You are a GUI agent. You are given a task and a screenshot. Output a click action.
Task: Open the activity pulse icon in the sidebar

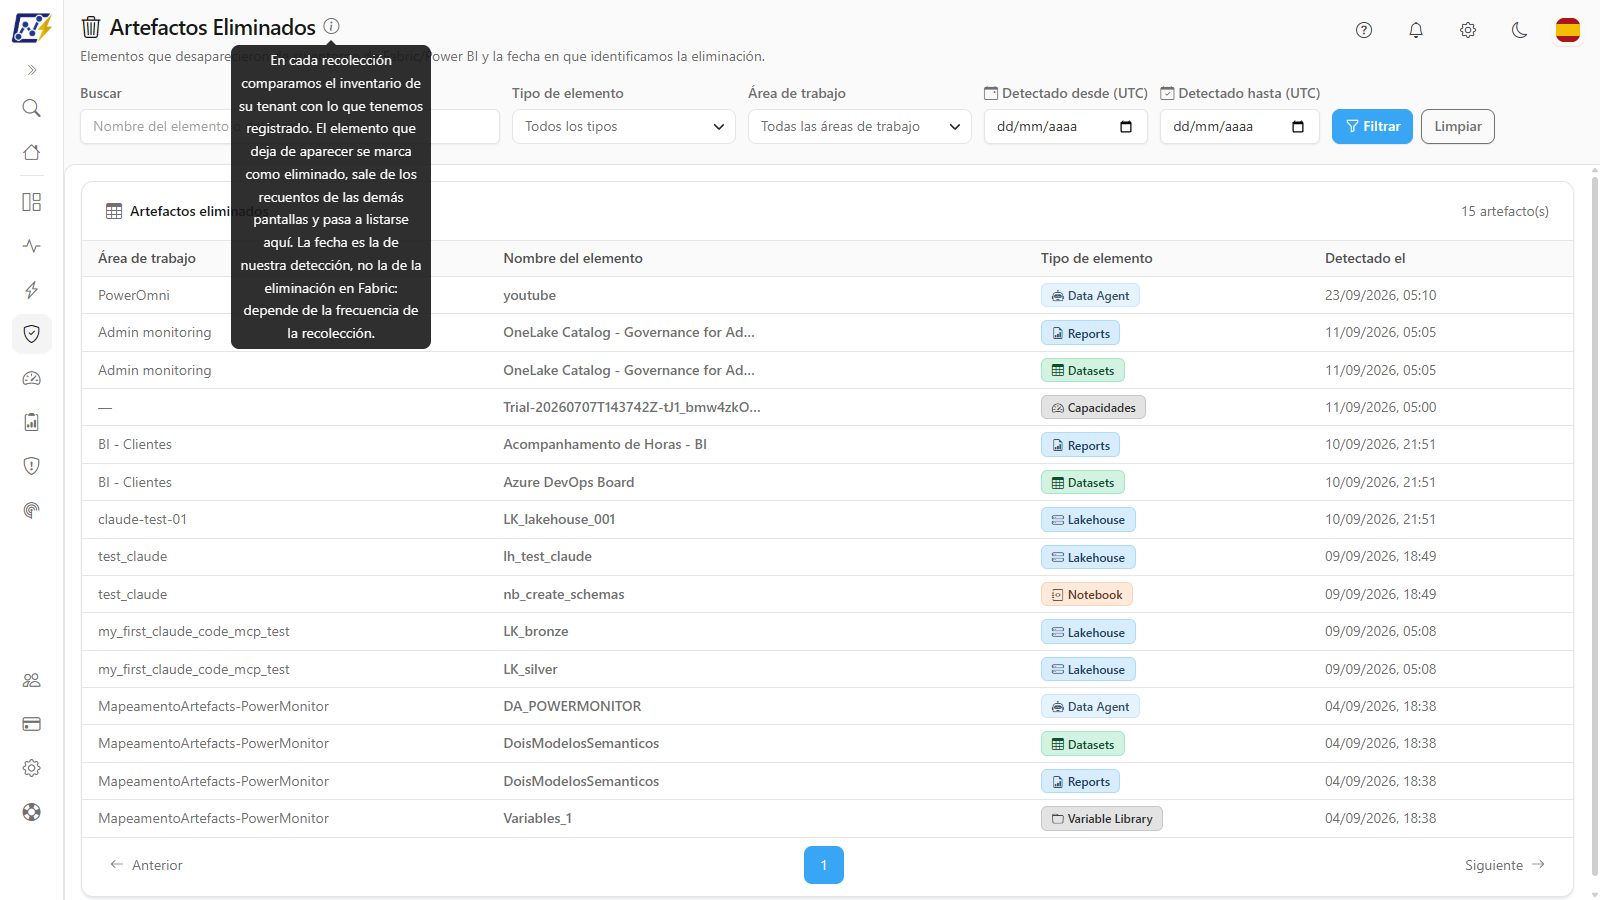coord(32,246)
